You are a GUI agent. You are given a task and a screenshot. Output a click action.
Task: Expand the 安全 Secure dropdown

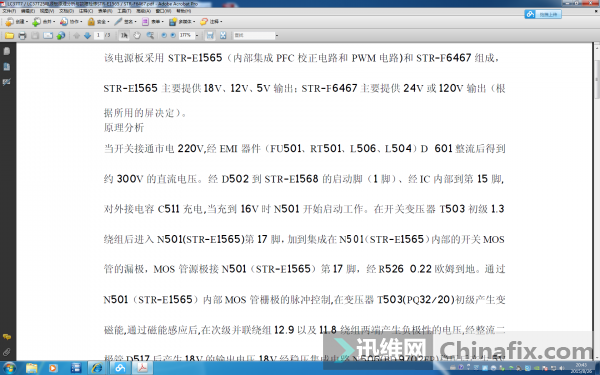point(108,22)
